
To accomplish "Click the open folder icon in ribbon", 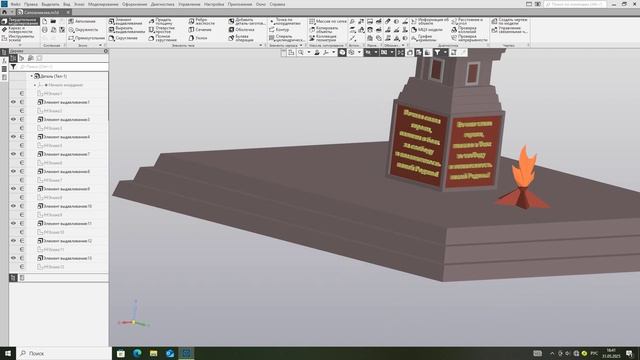I will point(53,21).
